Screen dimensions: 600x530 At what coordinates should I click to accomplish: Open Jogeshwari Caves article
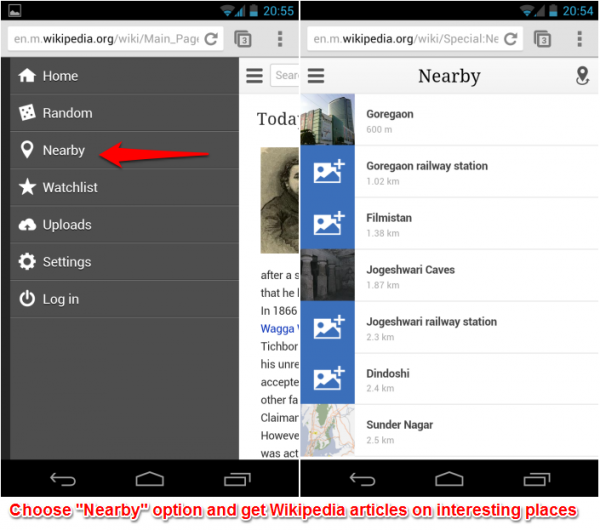pos(450,275)
